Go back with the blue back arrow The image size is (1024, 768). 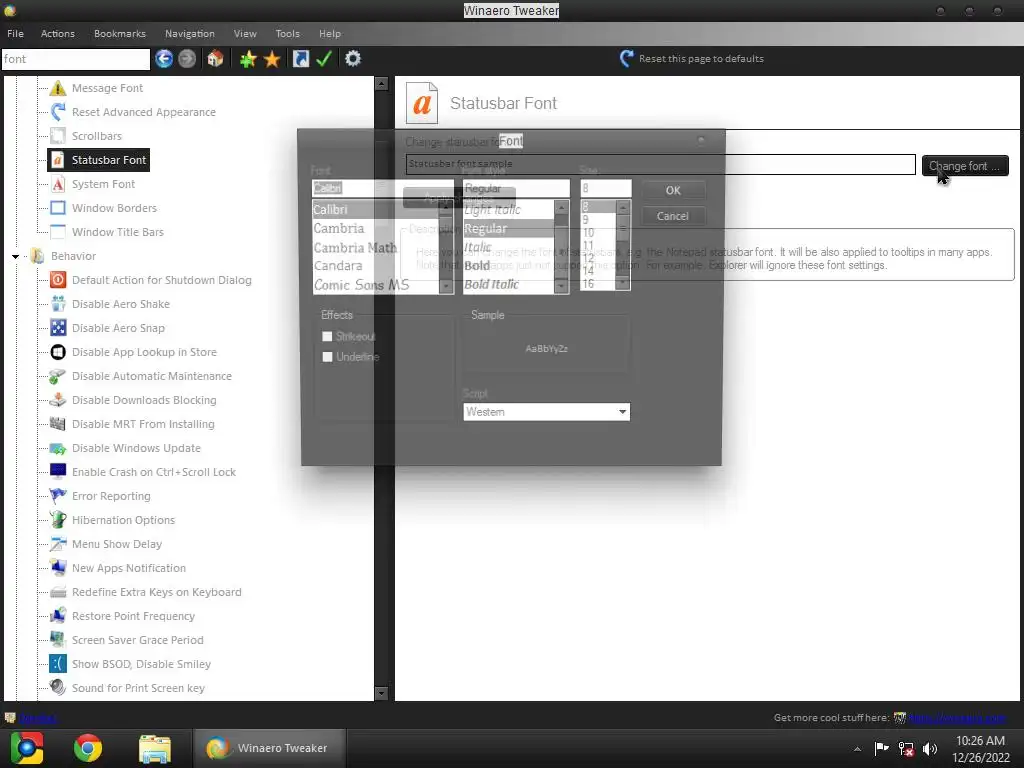tap(164, 59)
